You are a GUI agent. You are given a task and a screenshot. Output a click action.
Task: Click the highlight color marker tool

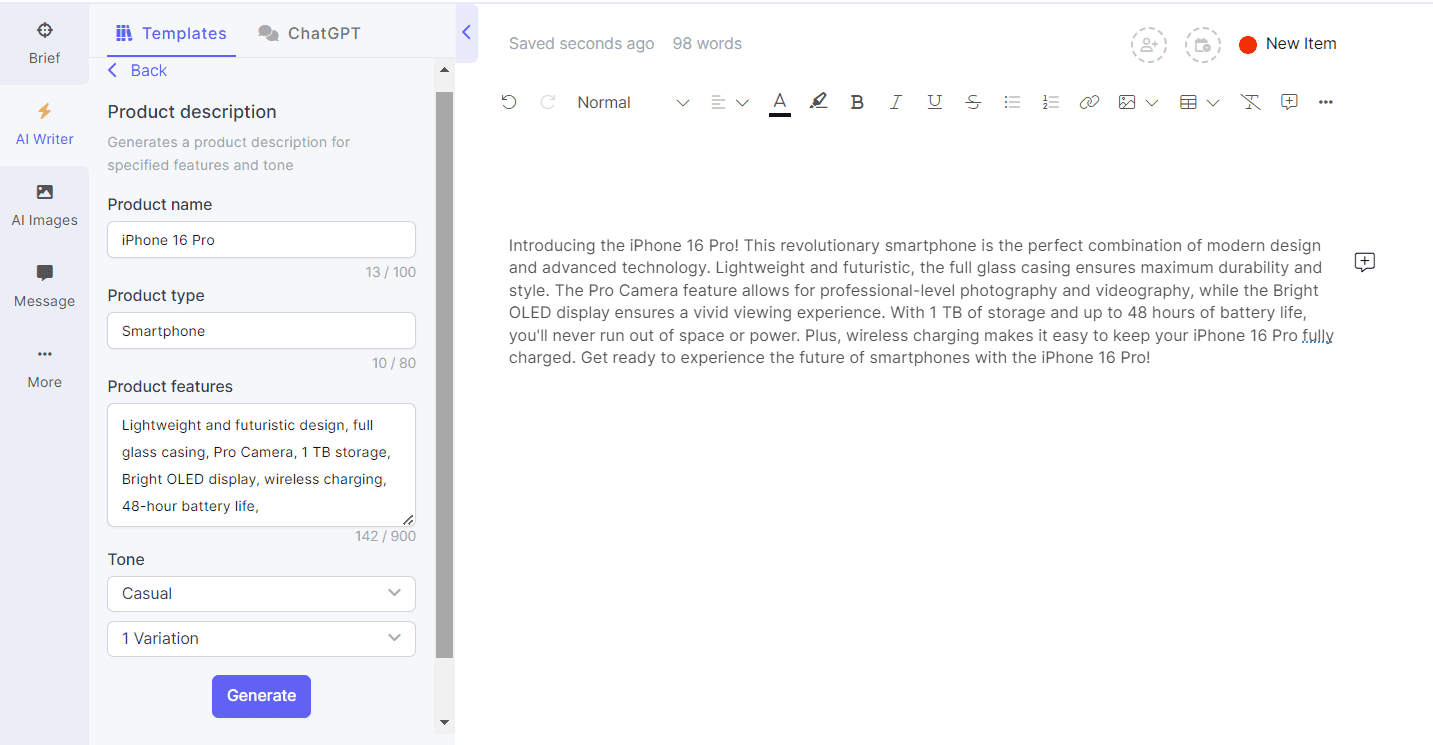818,101
